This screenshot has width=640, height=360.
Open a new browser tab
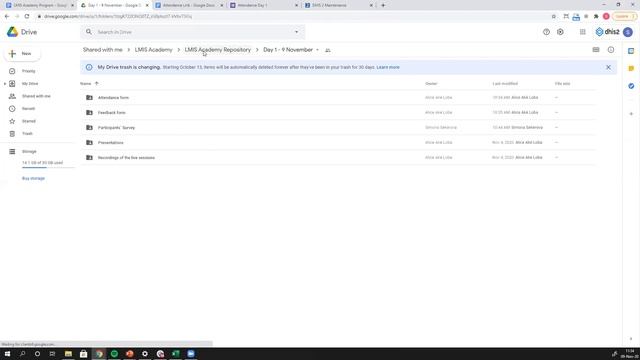click(x=383, y=5)
